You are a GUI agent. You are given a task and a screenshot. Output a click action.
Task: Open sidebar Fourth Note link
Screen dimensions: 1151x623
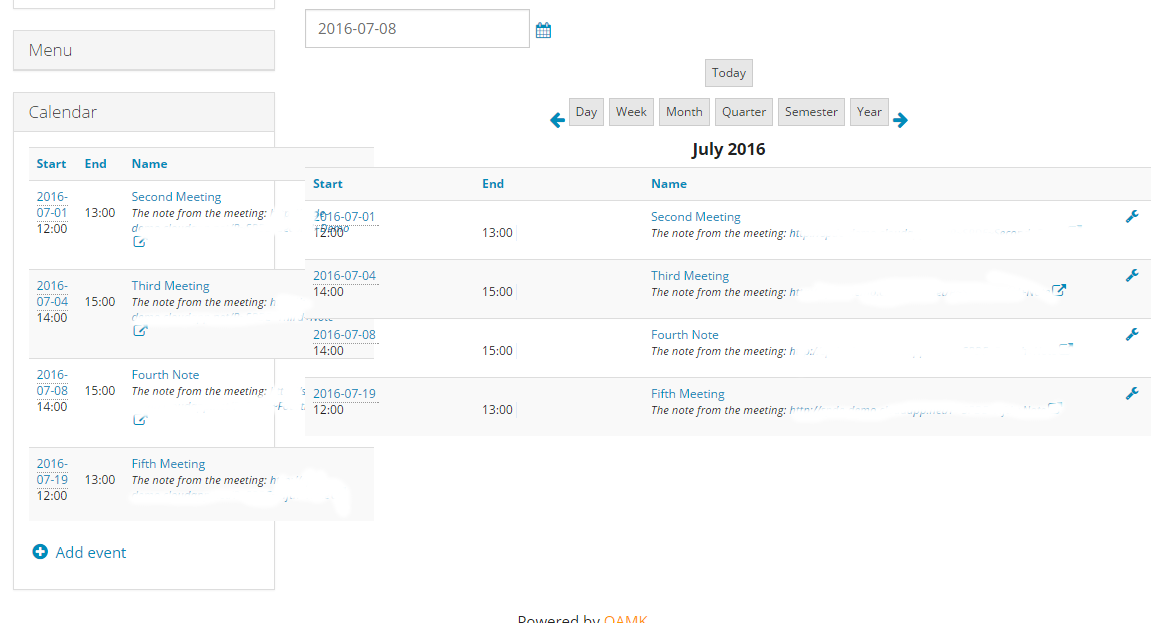tap(165, 374)
